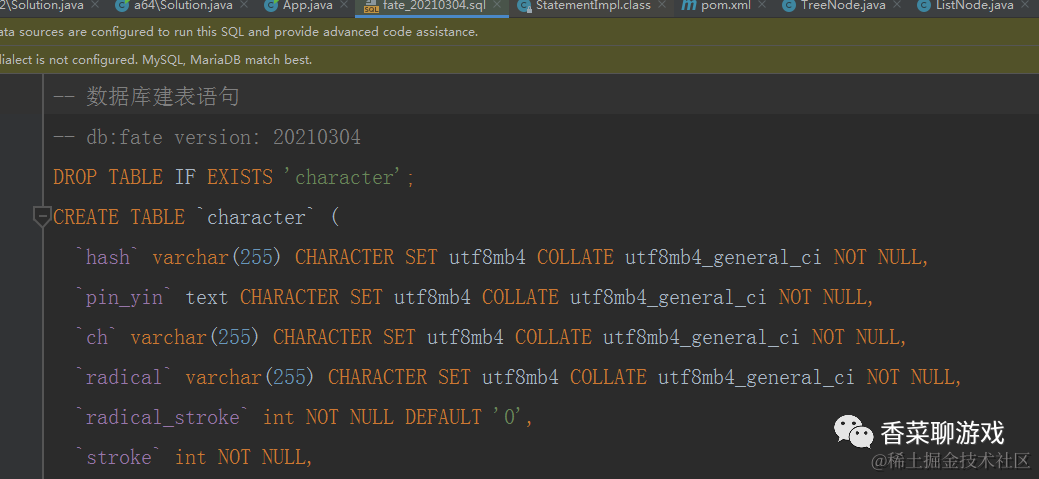Select the fate_20210304.sql tab
Viewport: 1039px width, 479px height.
tap(433, 6)
